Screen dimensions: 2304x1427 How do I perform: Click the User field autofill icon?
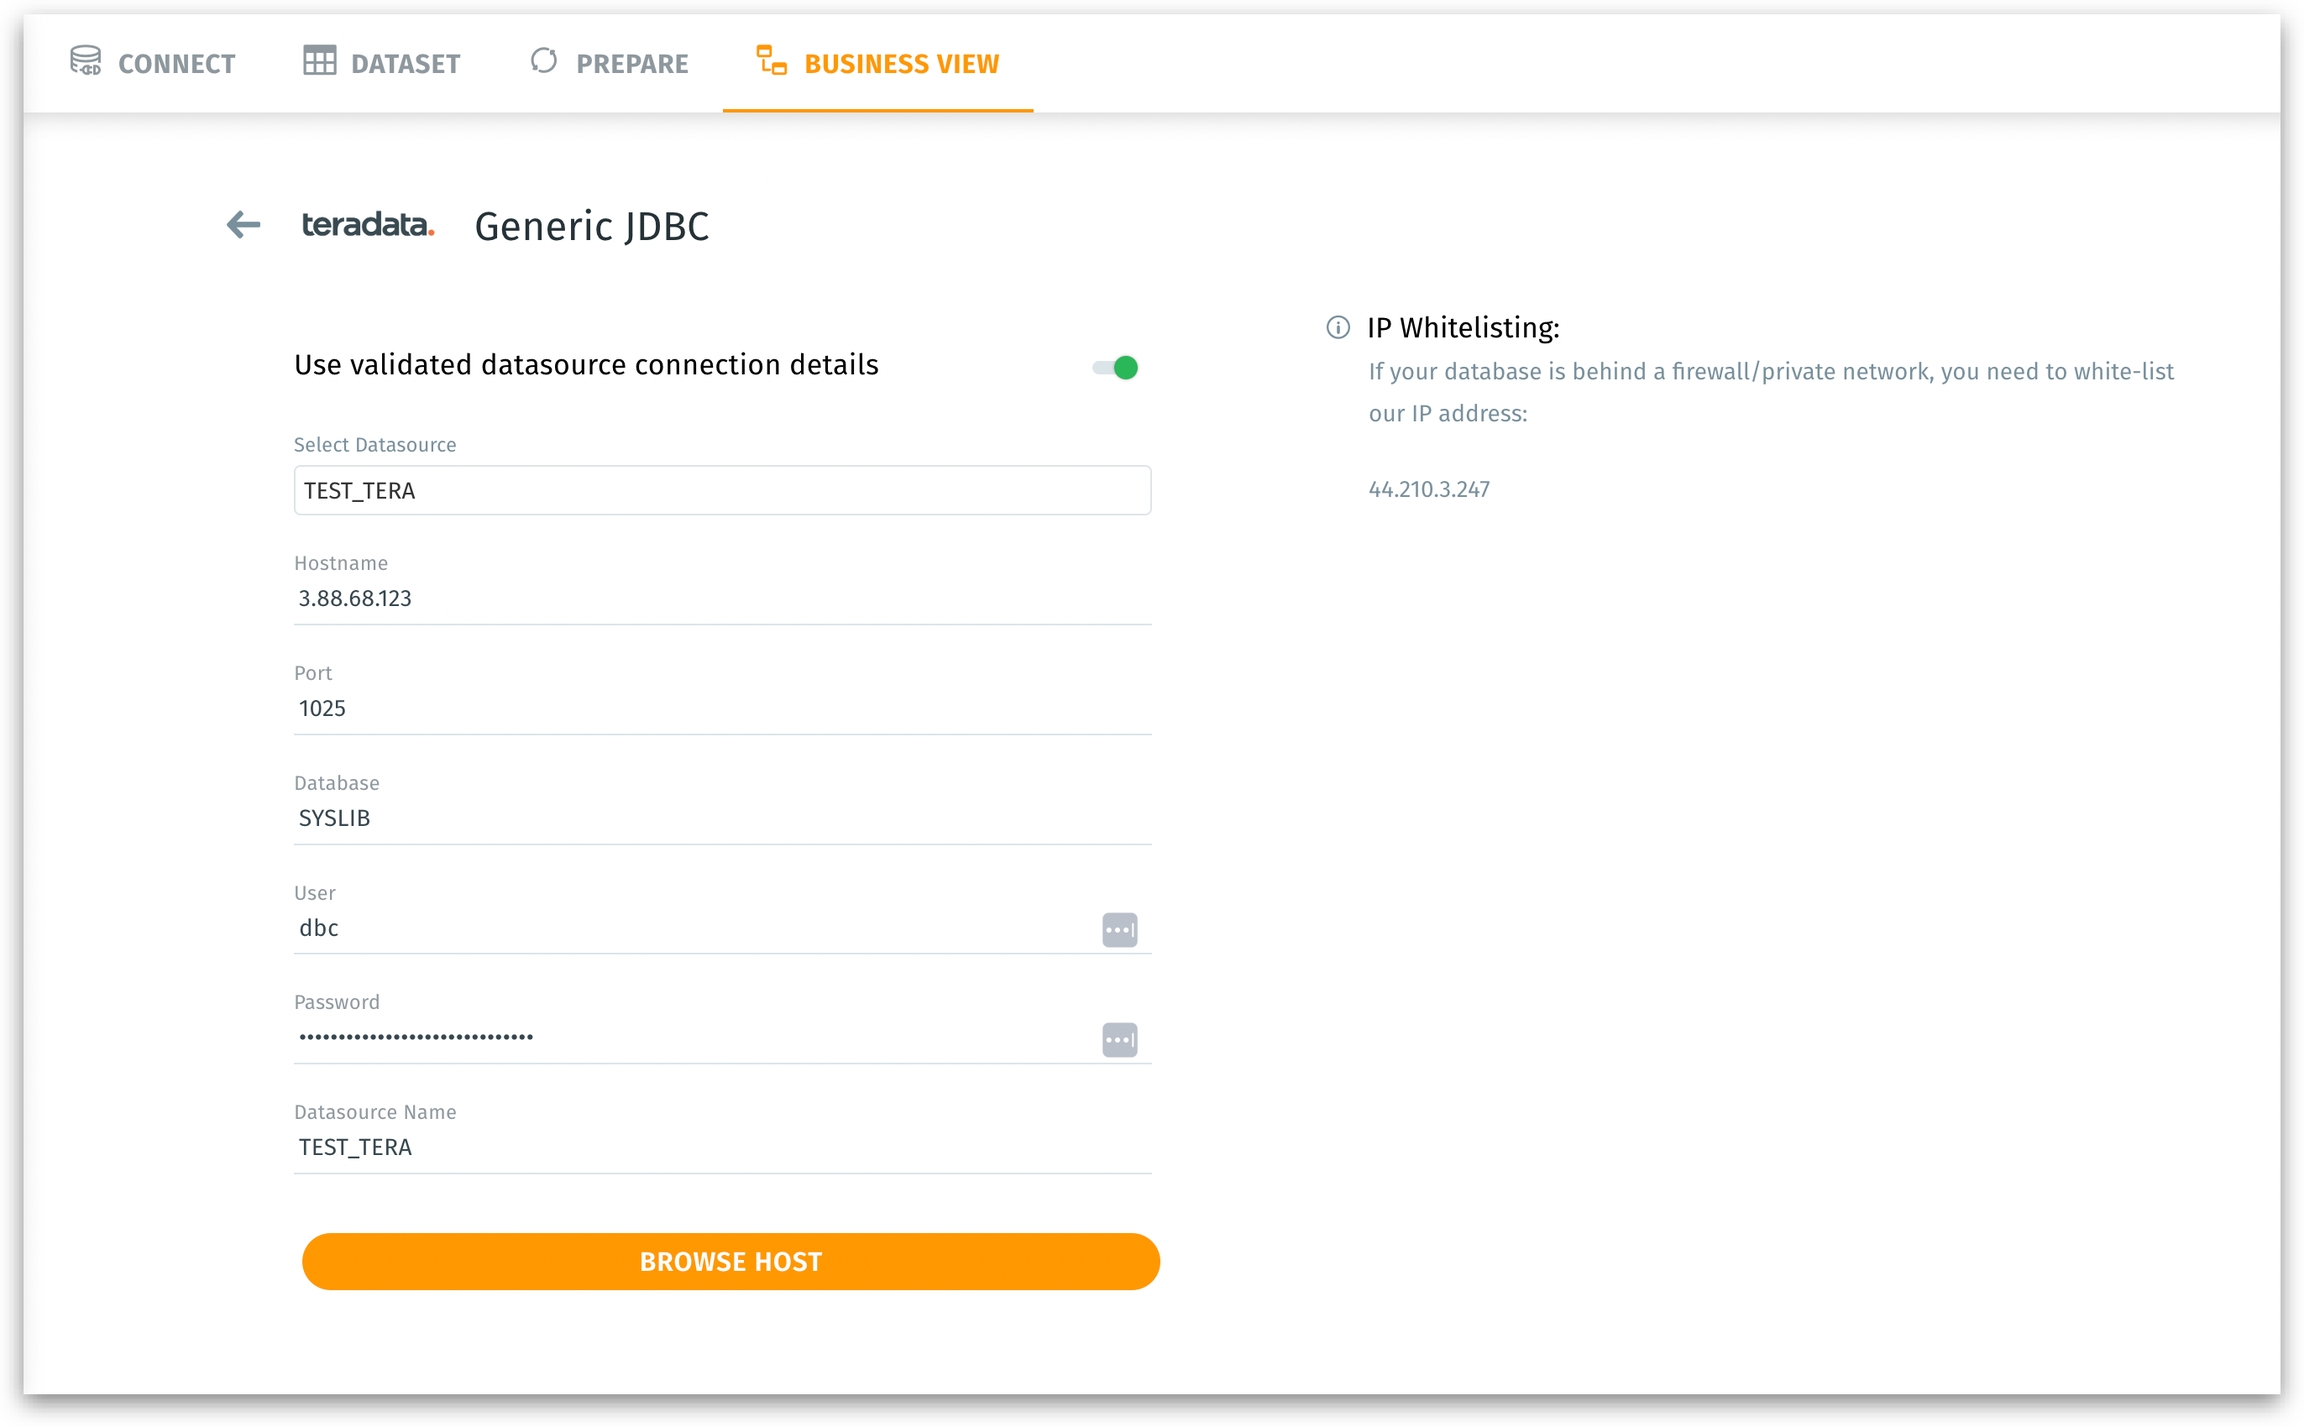coord(1119,930)
